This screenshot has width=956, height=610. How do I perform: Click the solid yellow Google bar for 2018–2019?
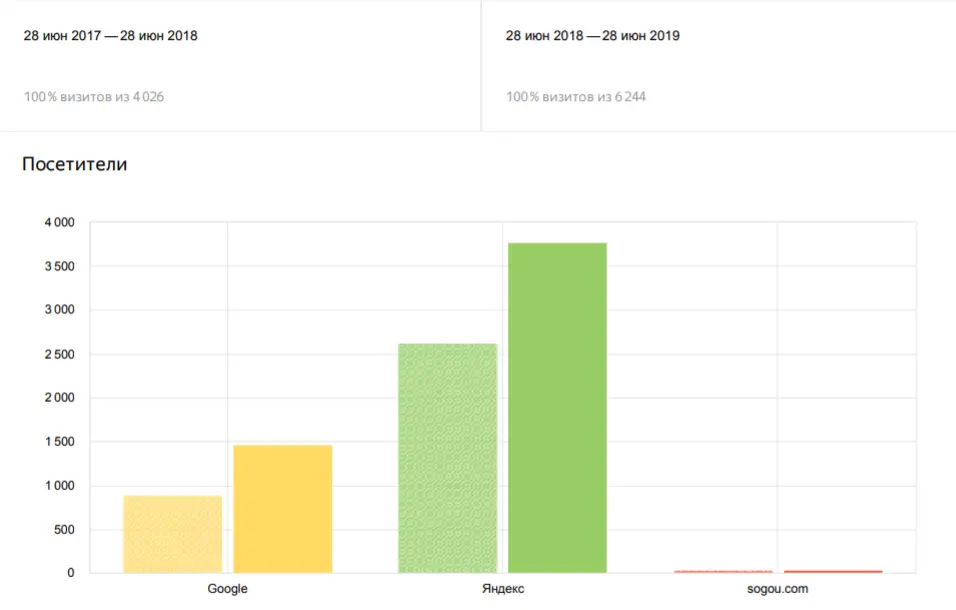click(283, 509)
